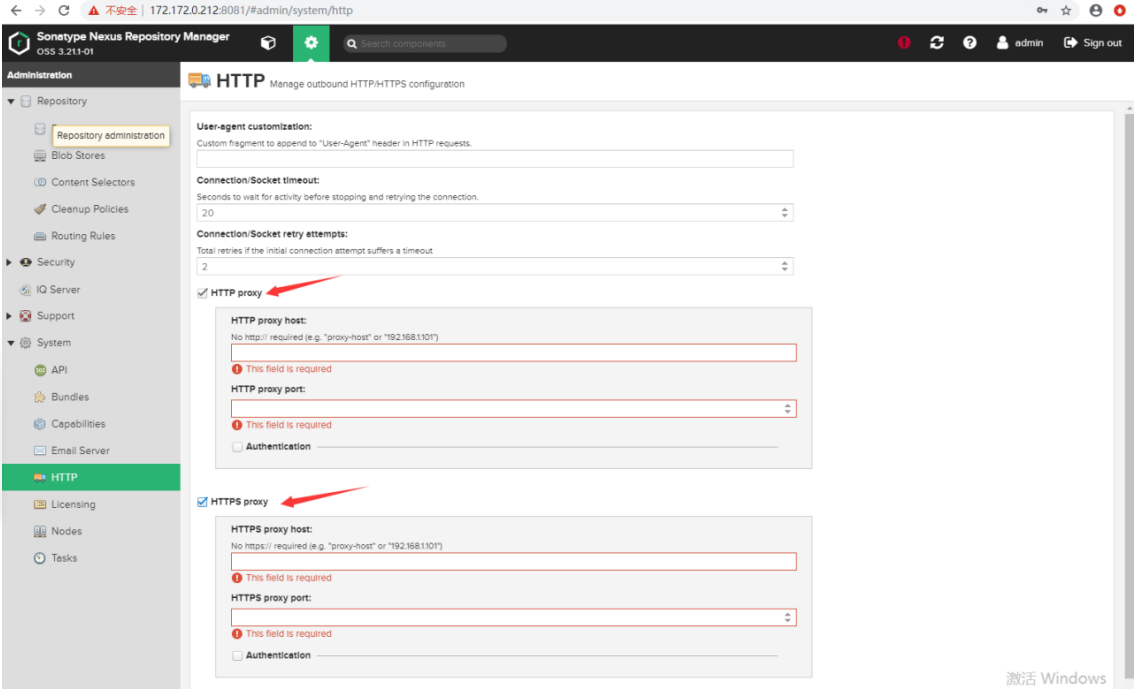Click the User-agent customization field

coord(495,158)
